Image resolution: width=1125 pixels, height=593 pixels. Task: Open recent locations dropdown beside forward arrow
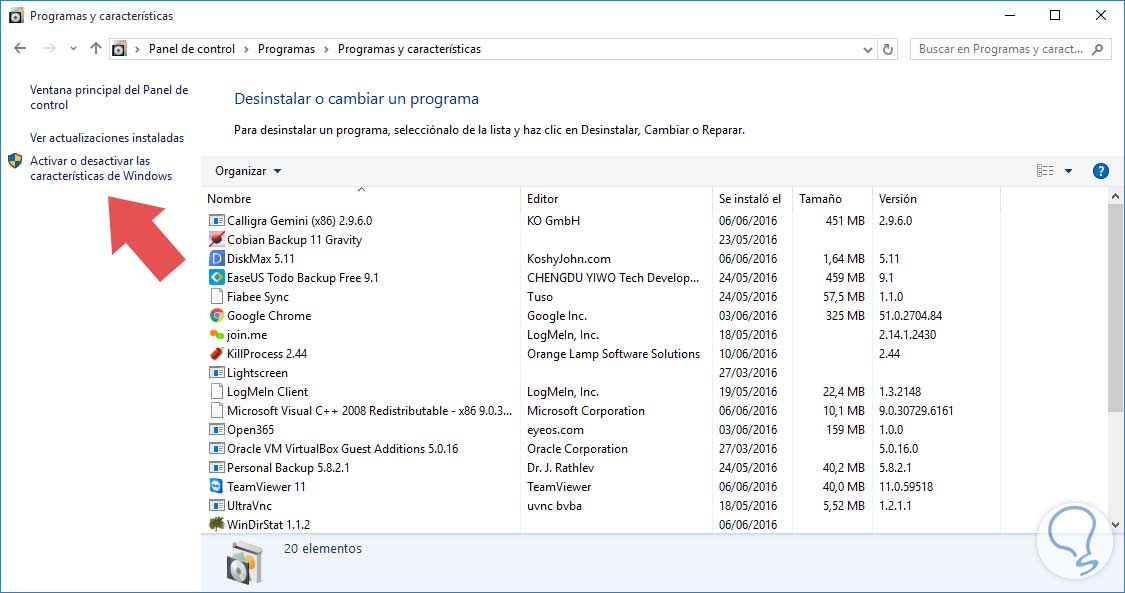(x=73, y=49)
